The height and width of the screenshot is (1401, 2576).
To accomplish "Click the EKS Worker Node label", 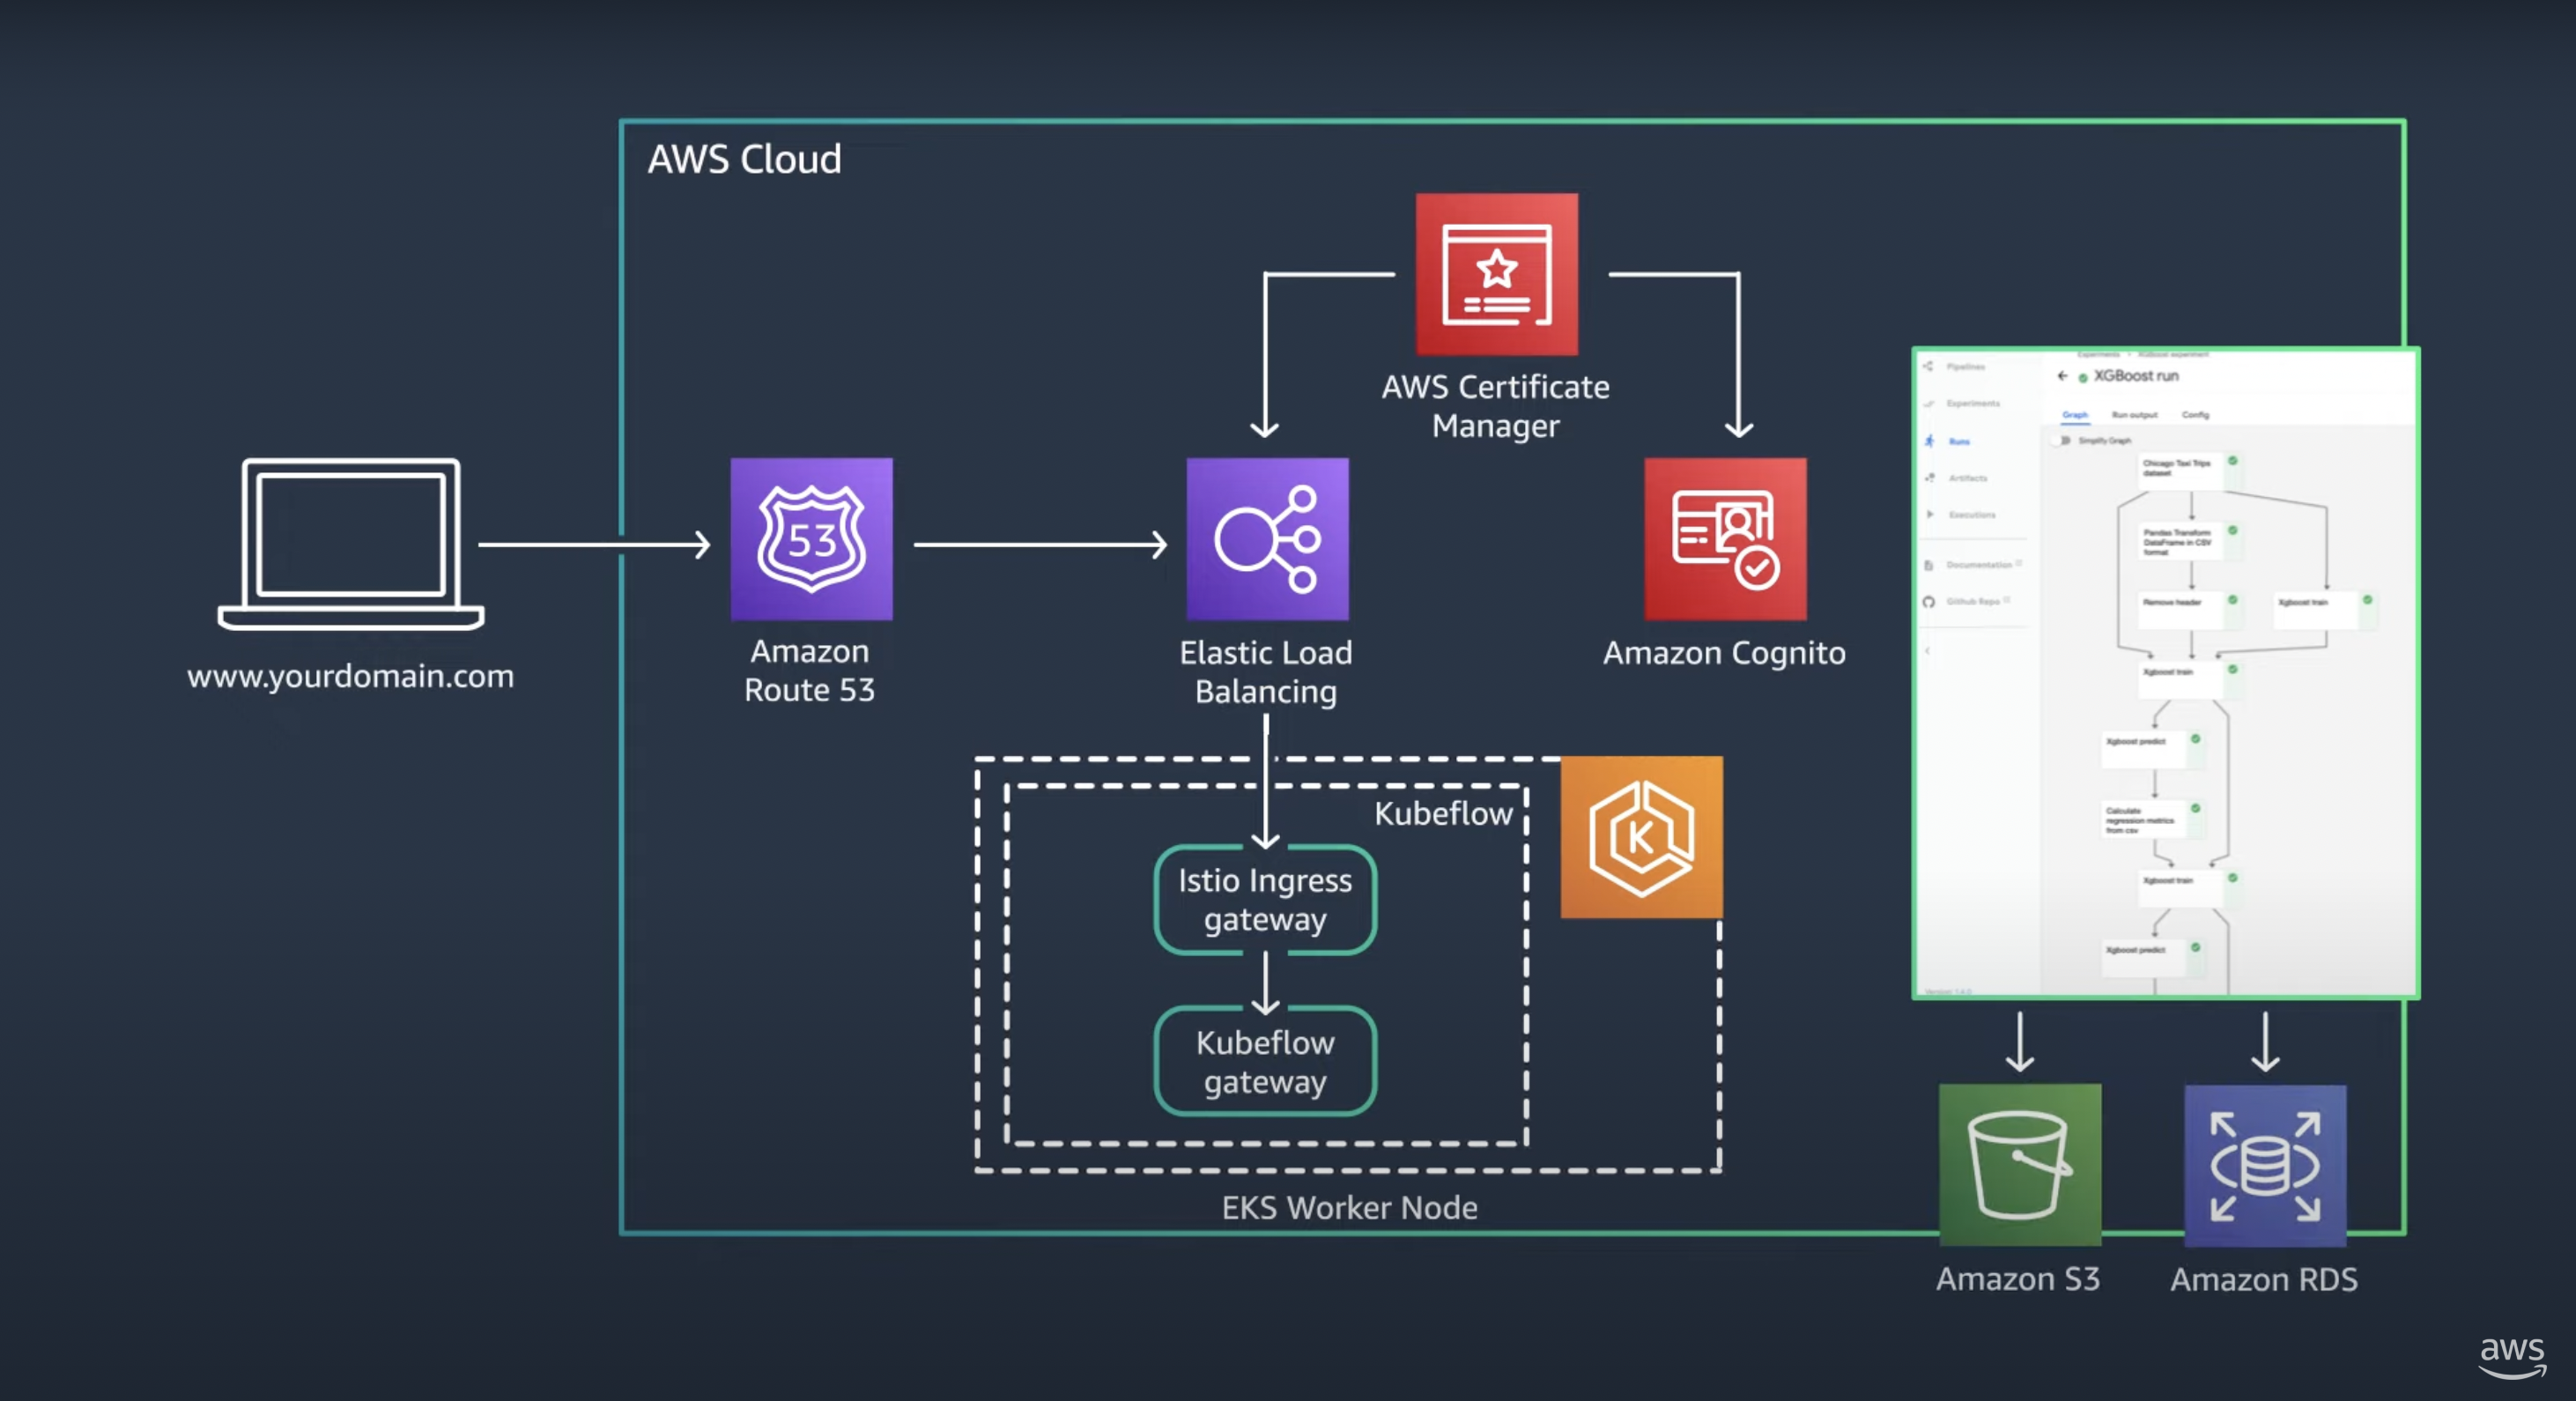I will pyautogui.click(x=1349, y=1208).
